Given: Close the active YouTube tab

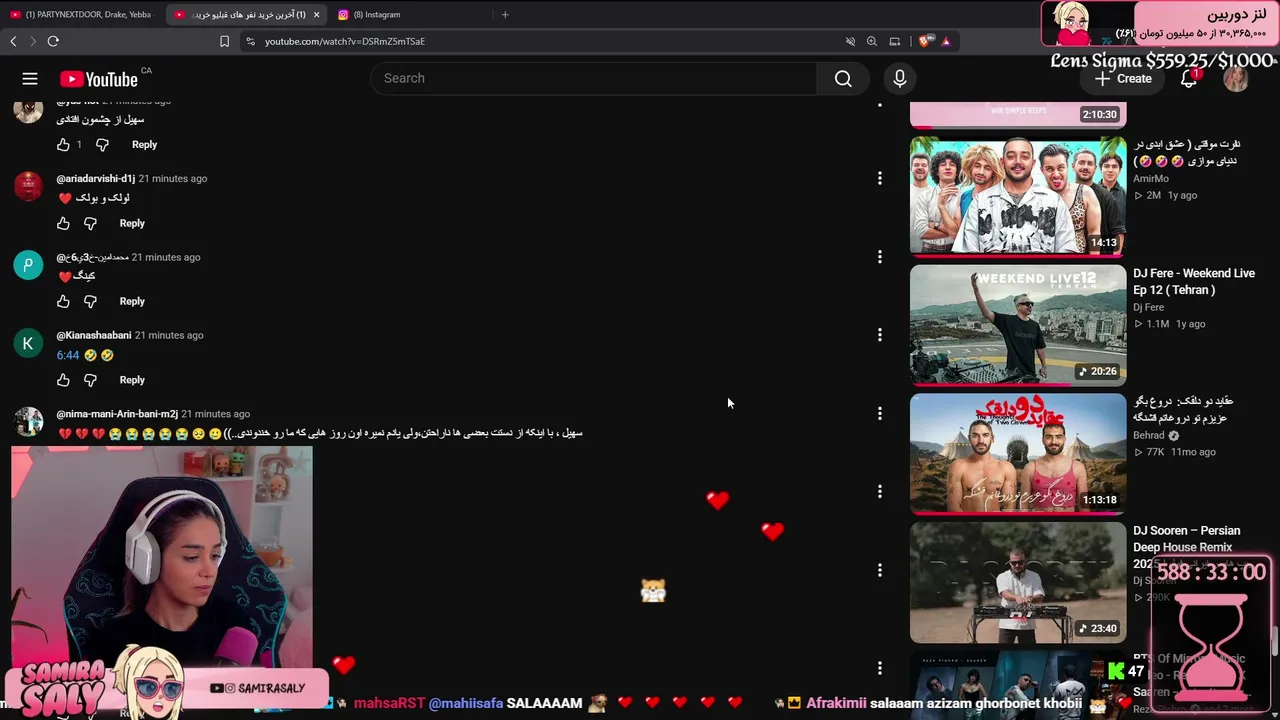Looking at the screenshot, I should pos(316,14).
